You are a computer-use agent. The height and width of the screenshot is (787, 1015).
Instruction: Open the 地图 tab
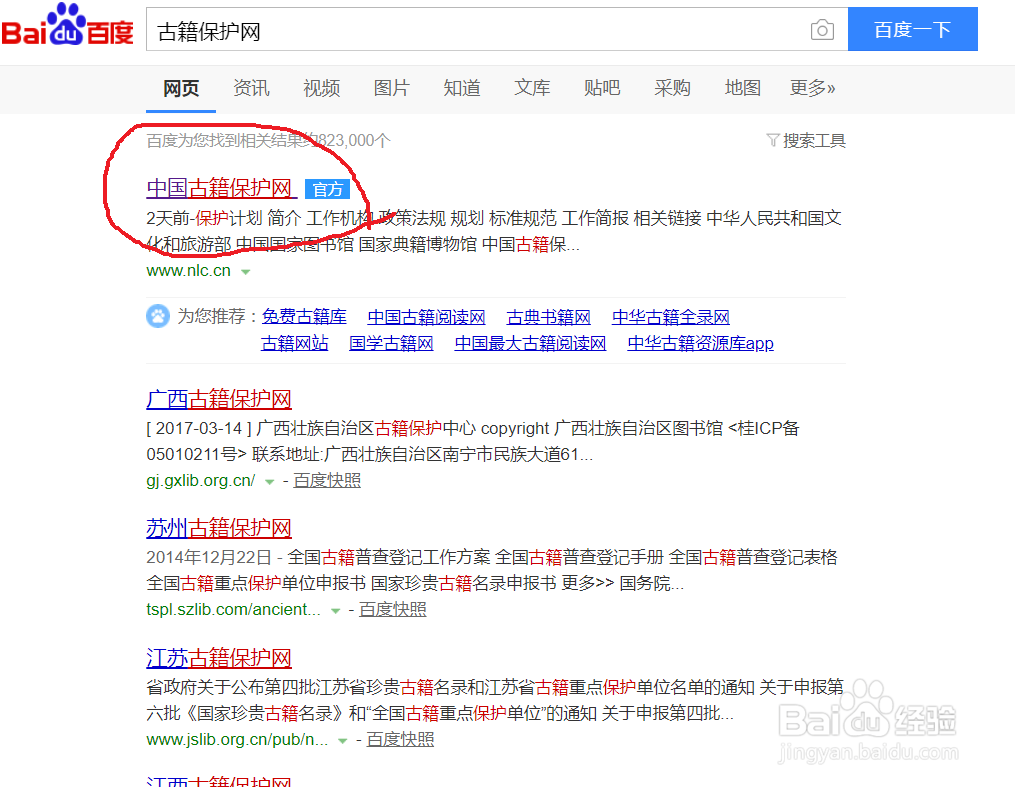click(742, 88)
